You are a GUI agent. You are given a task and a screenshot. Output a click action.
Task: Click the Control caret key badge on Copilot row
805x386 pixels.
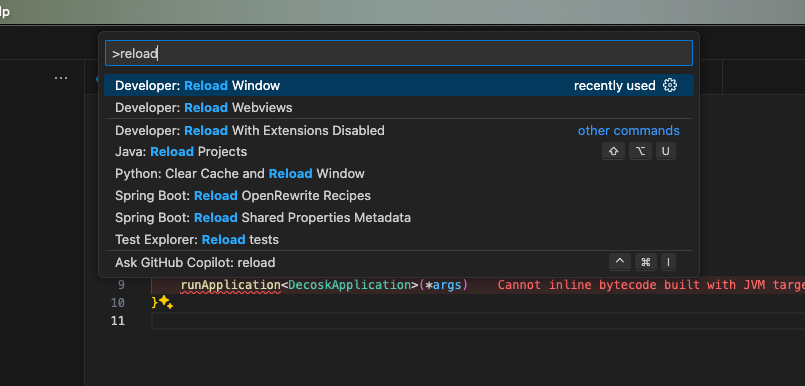620,262
